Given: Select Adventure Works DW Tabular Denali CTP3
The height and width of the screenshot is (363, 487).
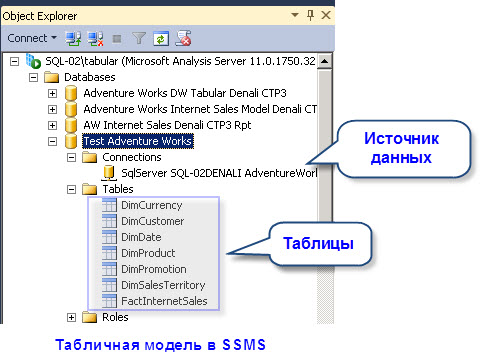Looking at the screenshot, I should [185, 93].
